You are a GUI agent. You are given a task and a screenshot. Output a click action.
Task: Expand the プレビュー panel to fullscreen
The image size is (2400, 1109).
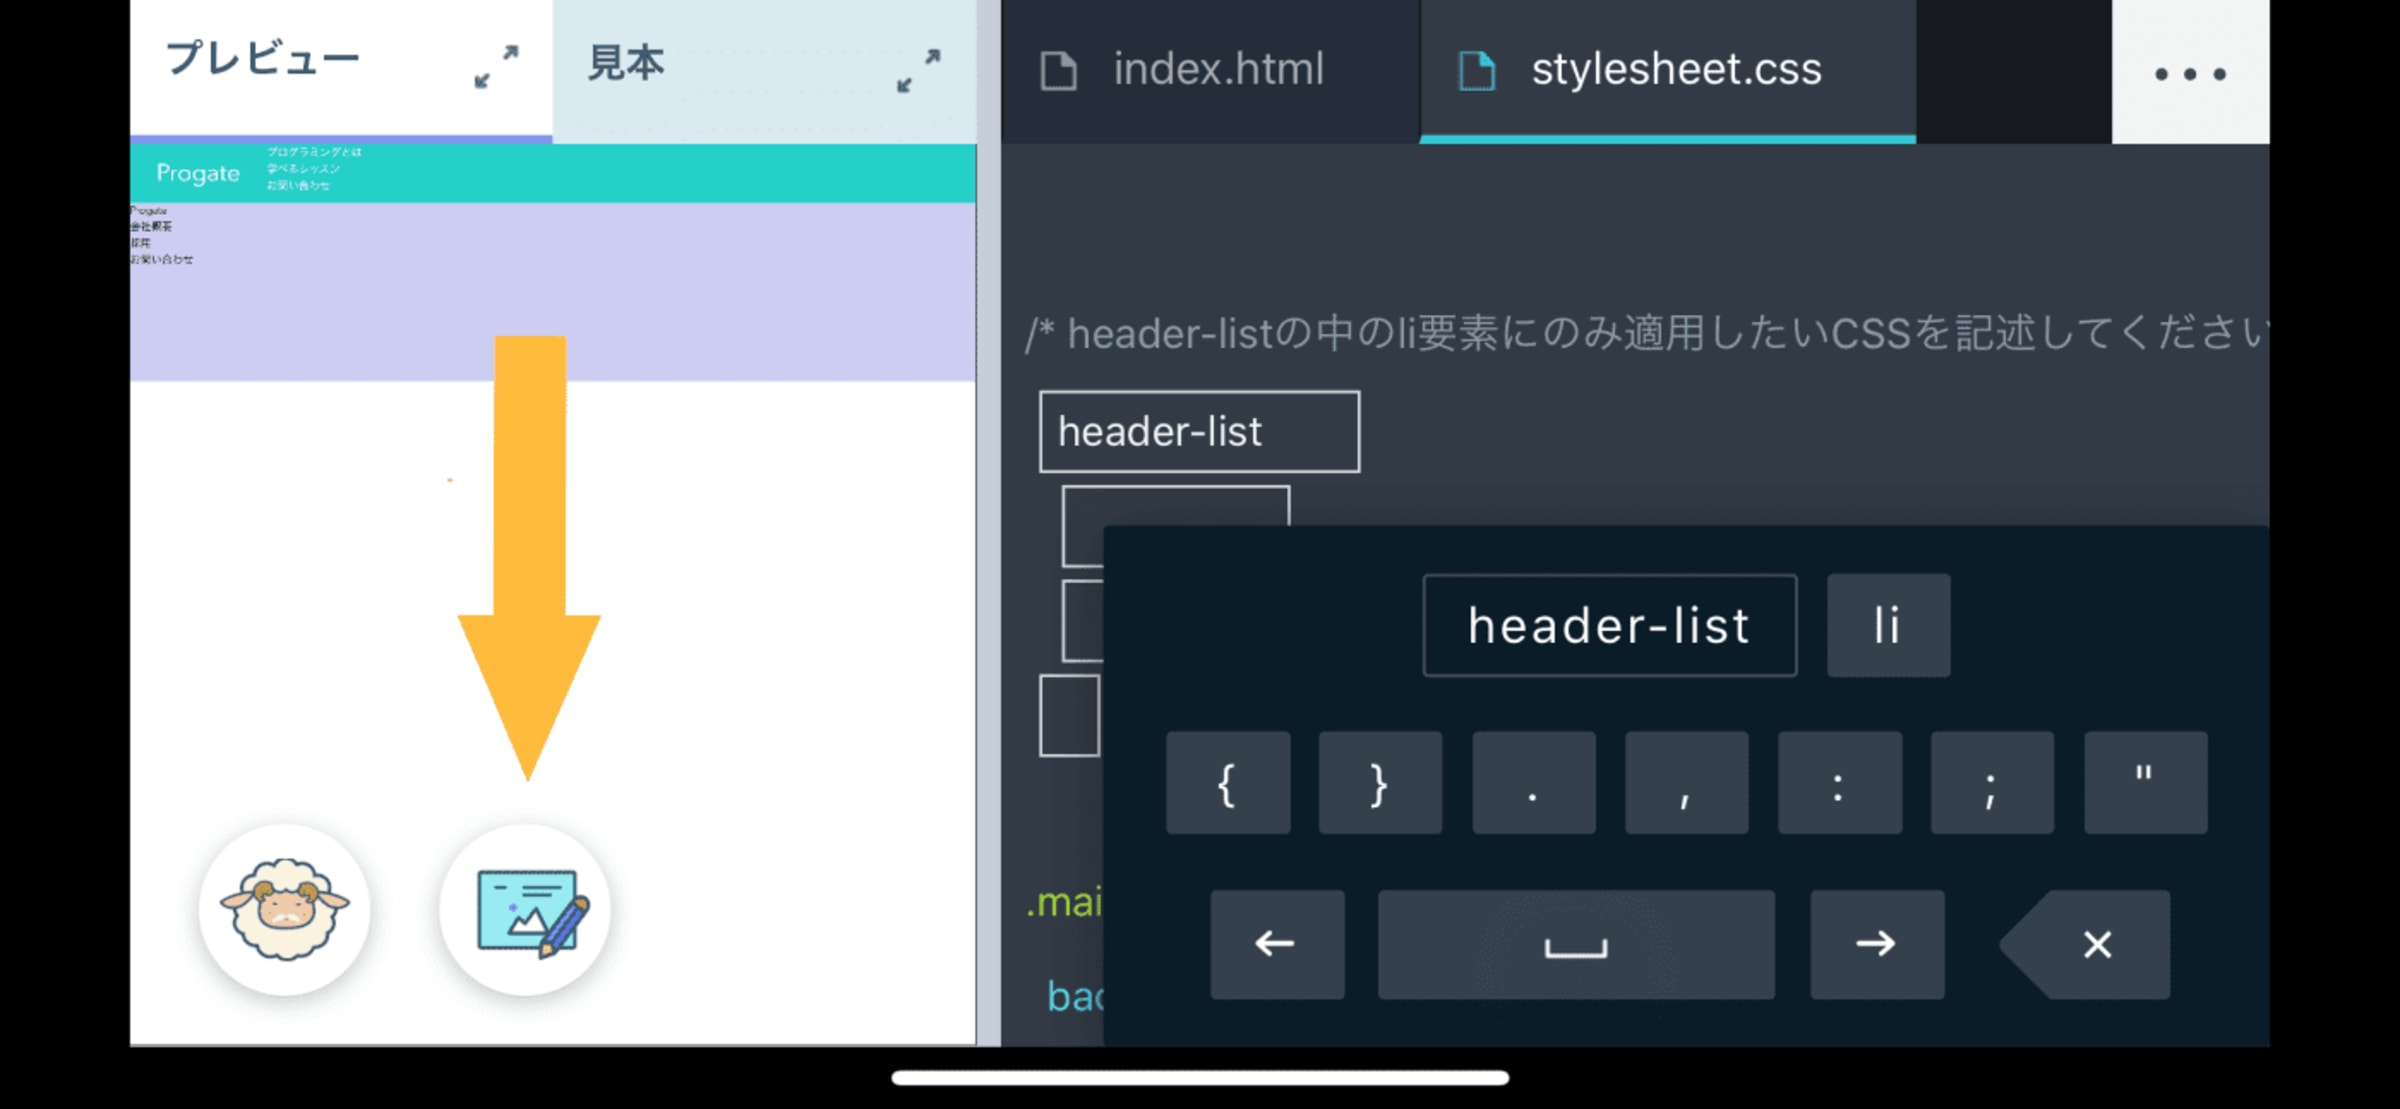[496, 67]
